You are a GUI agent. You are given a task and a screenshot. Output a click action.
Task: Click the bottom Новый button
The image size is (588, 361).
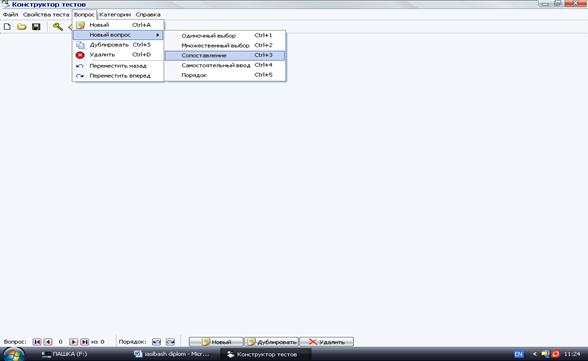point(216,342)
